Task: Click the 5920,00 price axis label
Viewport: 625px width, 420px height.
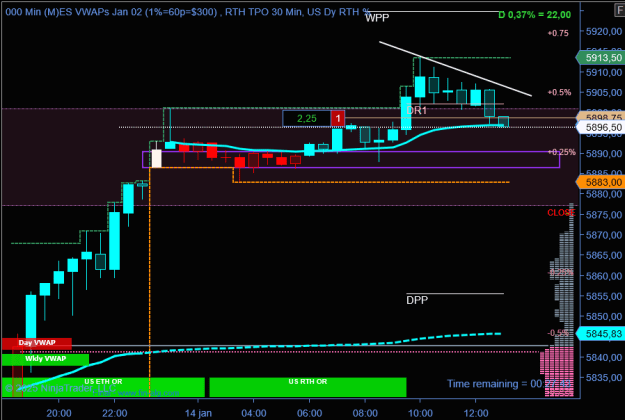Action: (x=604, y=31)
